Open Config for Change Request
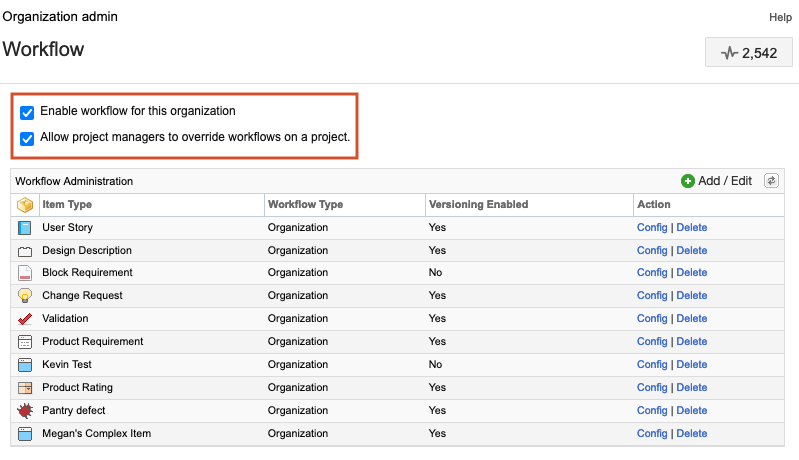The height and width of the screenshot is (460, 799). [652, 295]
